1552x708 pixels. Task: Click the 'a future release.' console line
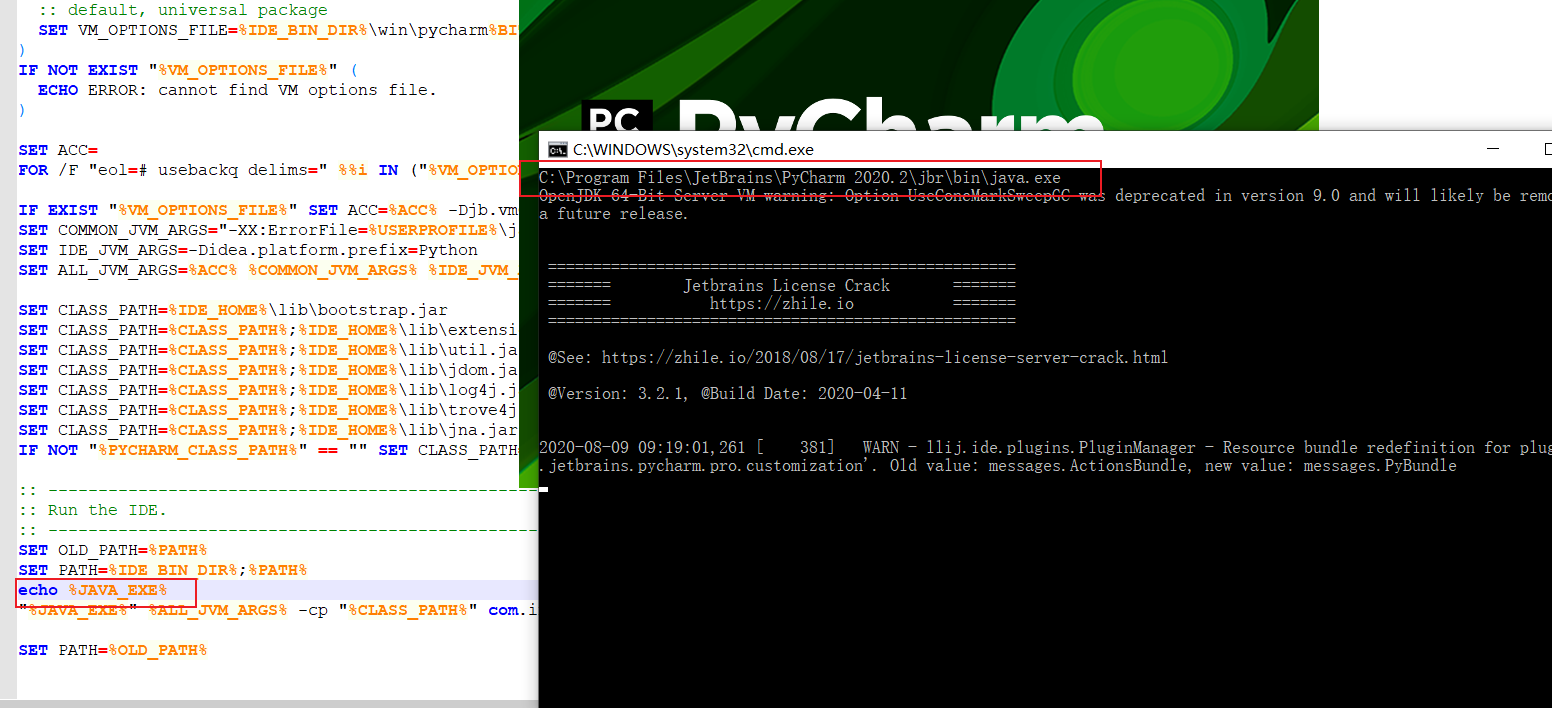point(614,214)
